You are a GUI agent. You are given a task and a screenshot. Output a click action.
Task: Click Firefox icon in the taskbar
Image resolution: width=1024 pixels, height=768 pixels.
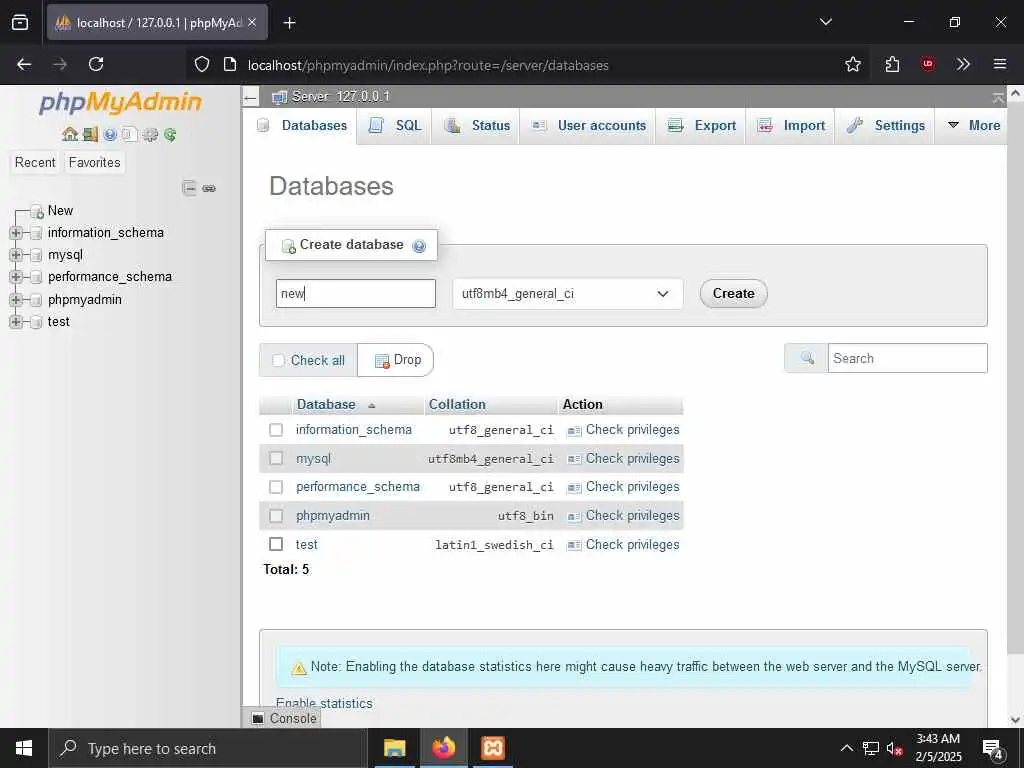tap(443, 748)
